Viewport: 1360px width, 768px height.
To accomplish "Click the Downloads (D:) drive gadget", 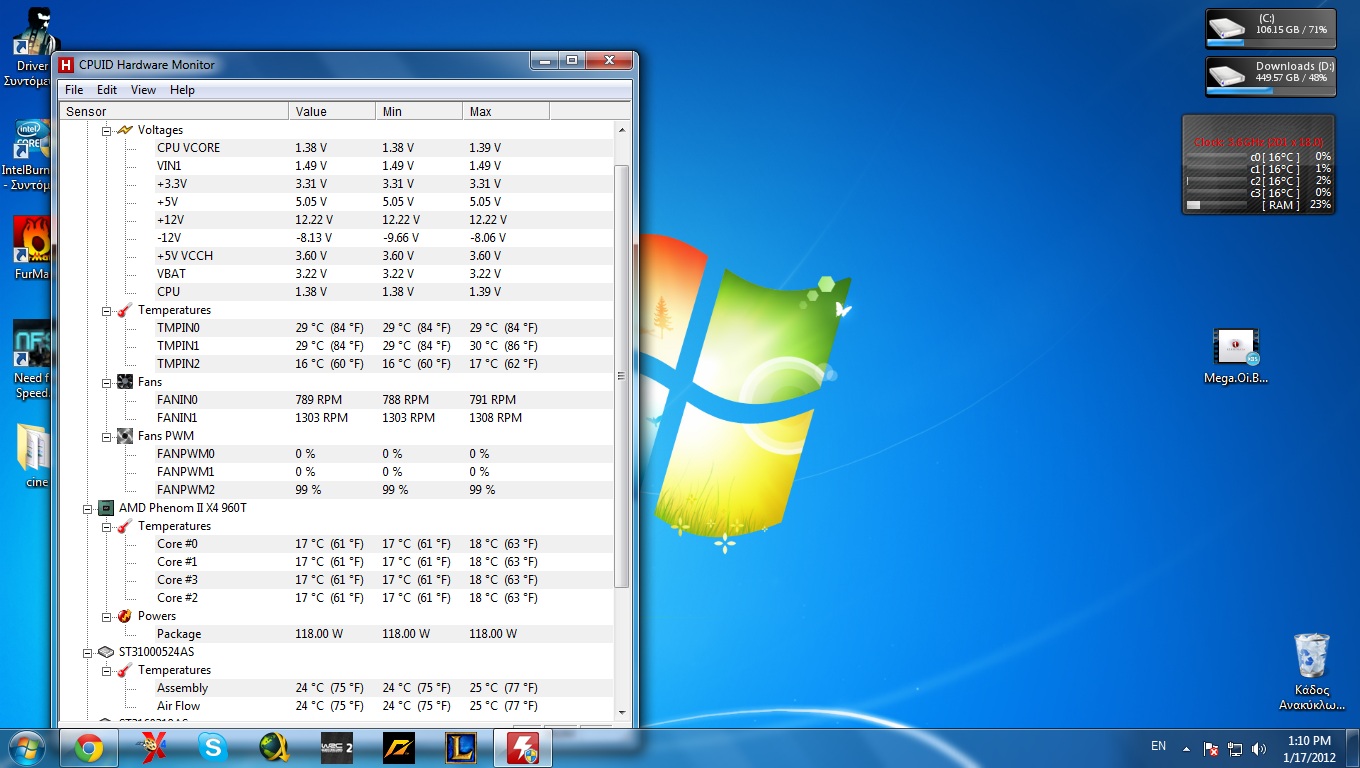I will (1271, 76).
